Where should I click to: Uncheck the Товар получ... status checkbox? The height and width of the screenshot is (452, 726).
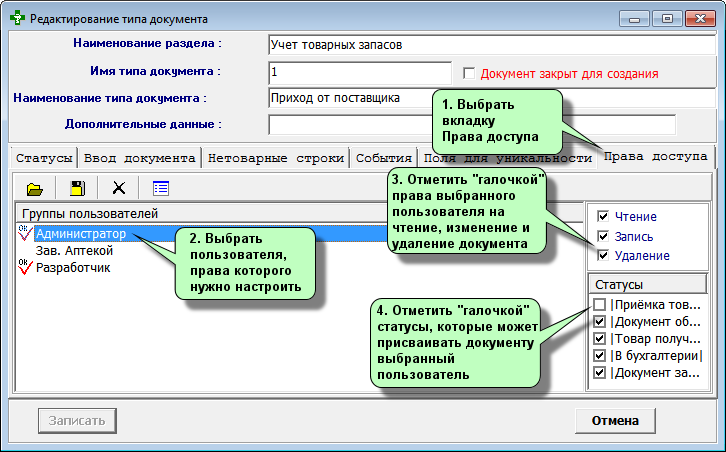point(600,339)
